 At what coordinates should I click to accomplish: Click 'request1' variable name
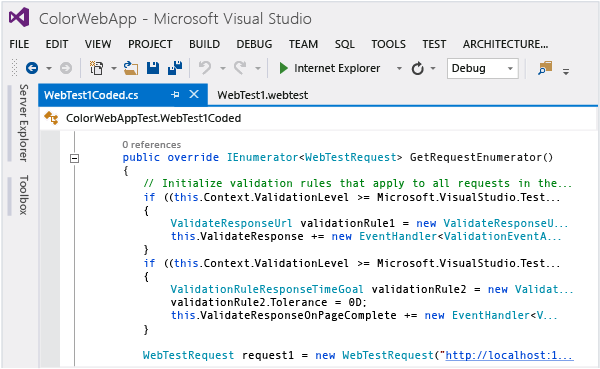268,355
